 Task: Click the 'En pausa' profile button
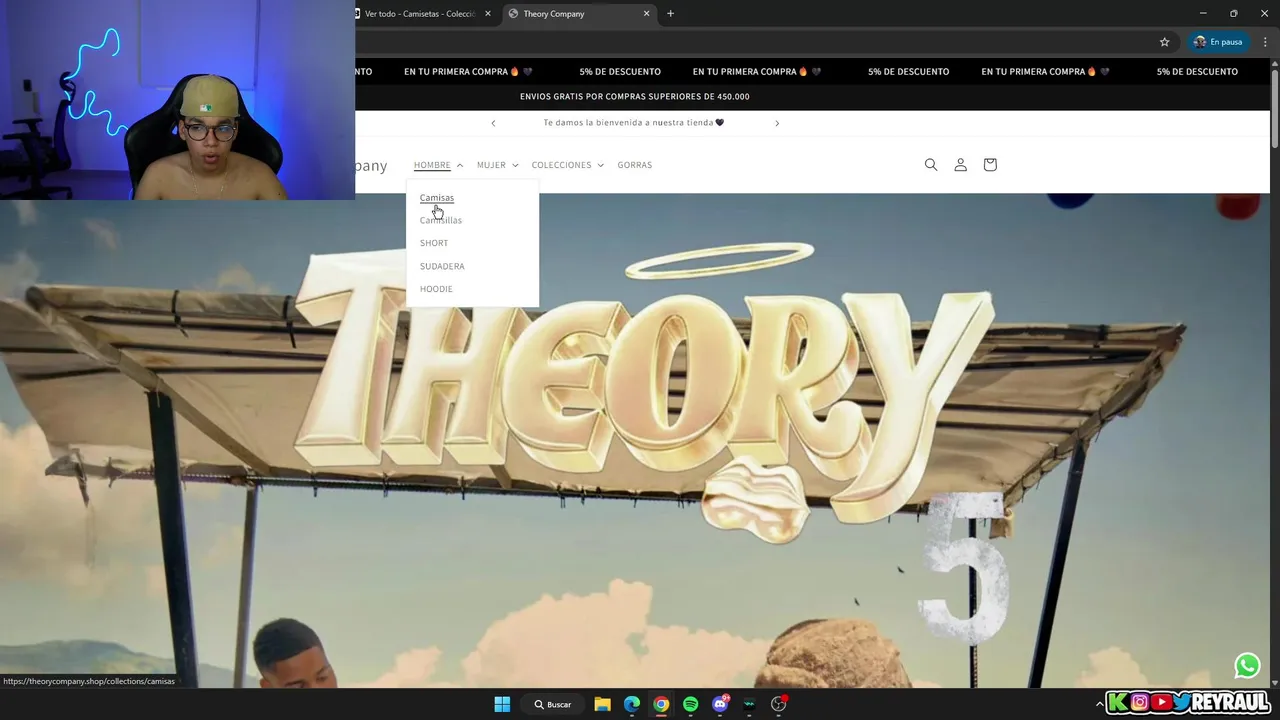coord(1217,42)
